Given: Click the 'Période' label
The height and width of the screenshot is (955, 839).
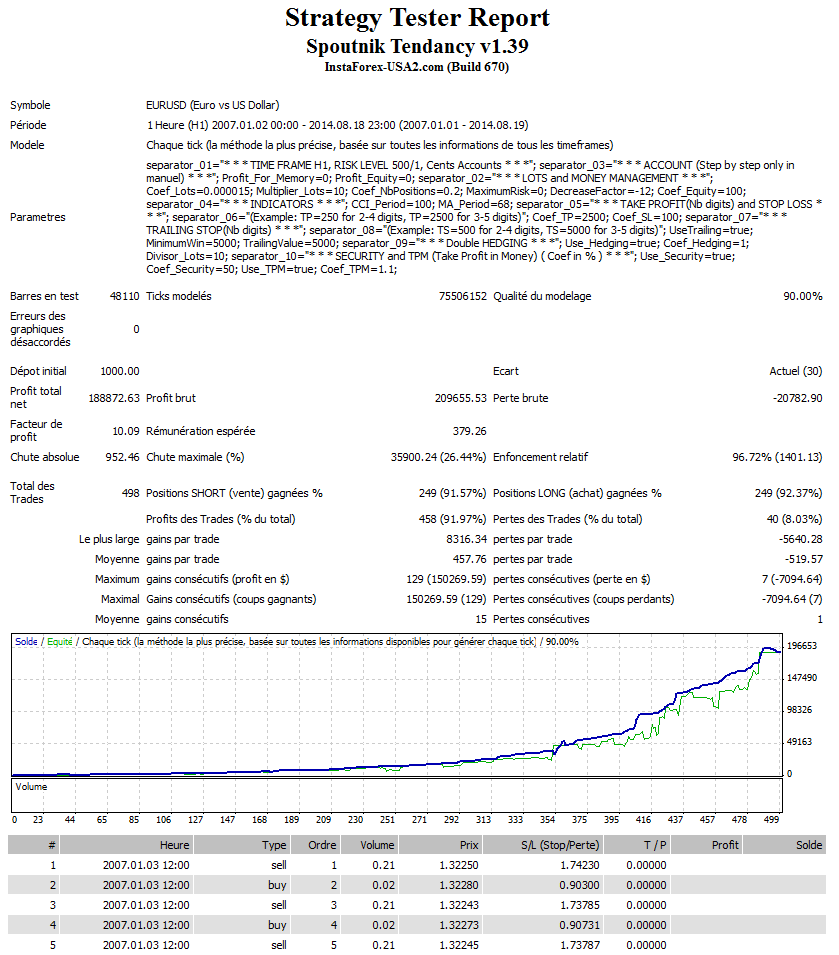Looking at the screenshot, I should click(x=28, y=125).
